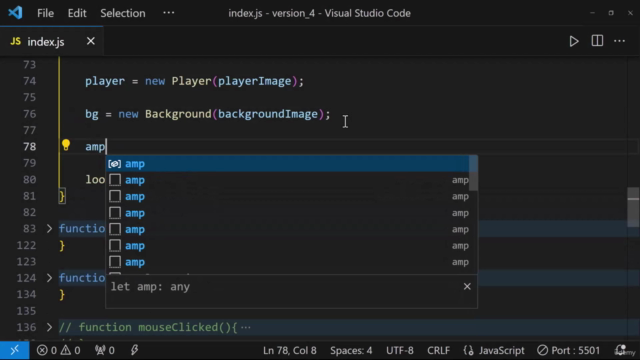Open the VS Code logo menu
Image resolution: width=640 pixels, height=360 pixels.
[x=15, y=13]
